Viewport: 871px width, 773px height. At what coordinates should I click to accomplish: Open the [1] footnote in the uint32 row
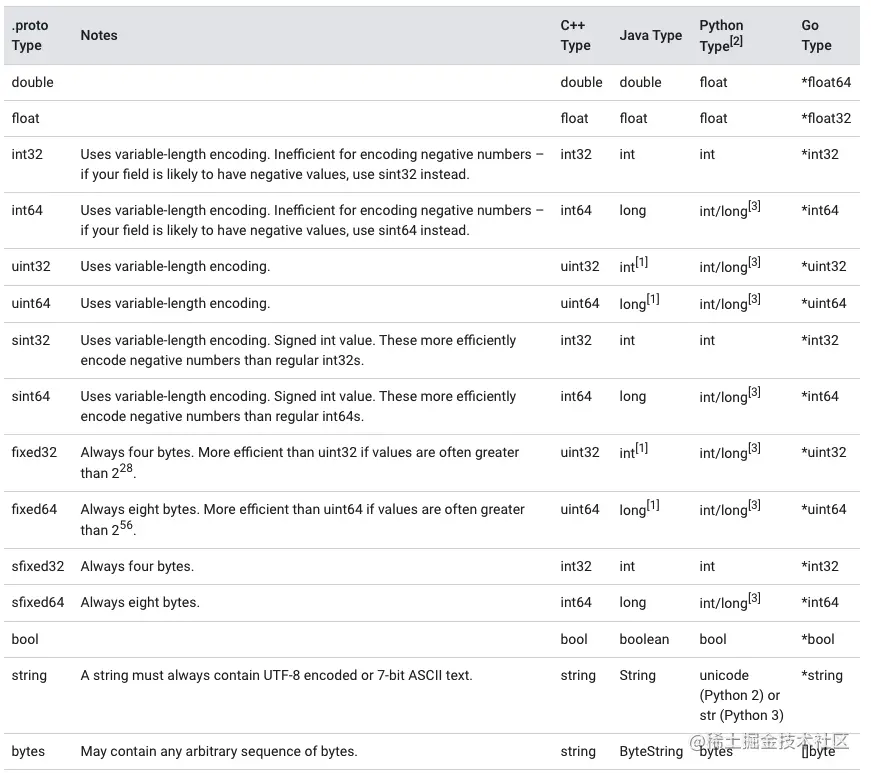coord(642,263)
